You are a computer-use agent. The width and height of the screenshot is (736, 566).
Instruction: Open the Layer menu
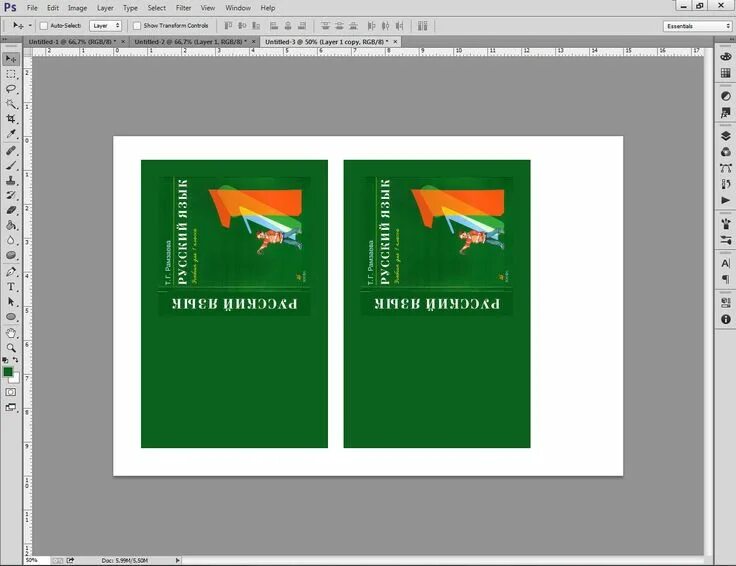click(105, 8)
